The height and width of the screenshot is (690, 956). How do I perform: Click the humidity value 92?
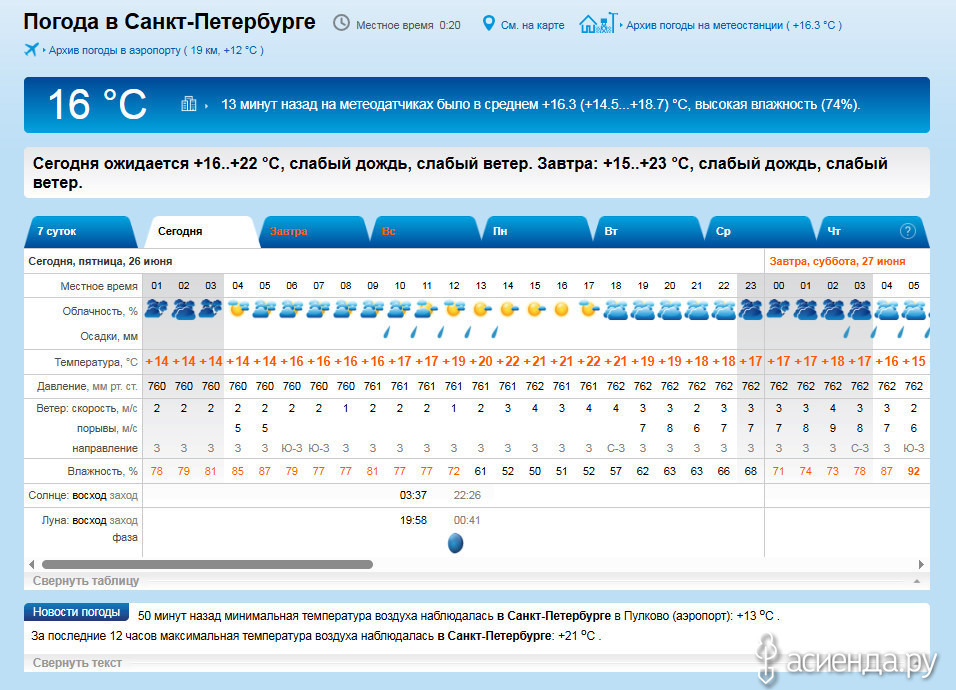[x=913, y=471]
